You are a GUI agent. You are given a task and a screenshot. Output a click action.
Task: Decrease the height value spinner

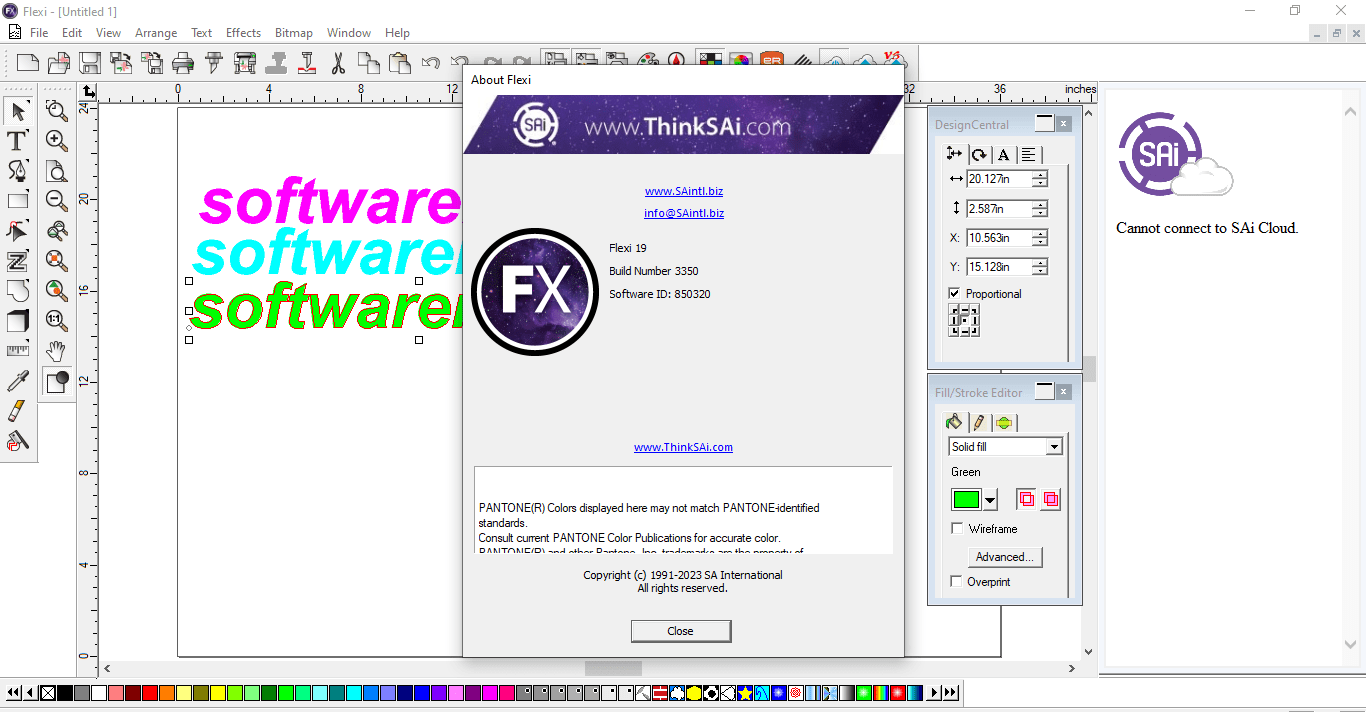point(1040,213)
